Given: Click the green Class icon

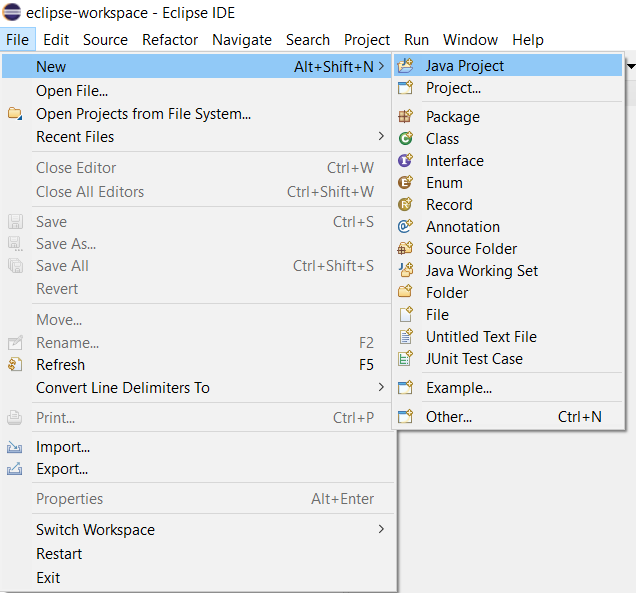Looking at the screenshot, I should point(405,139).
